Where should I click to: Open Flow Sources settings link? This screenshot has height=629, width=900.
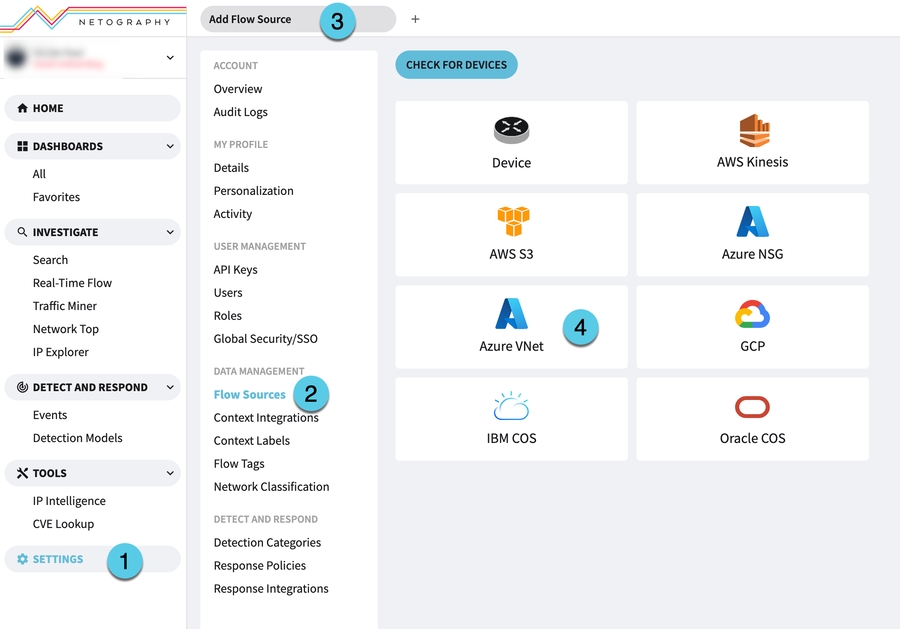click(x=249, y=395)
